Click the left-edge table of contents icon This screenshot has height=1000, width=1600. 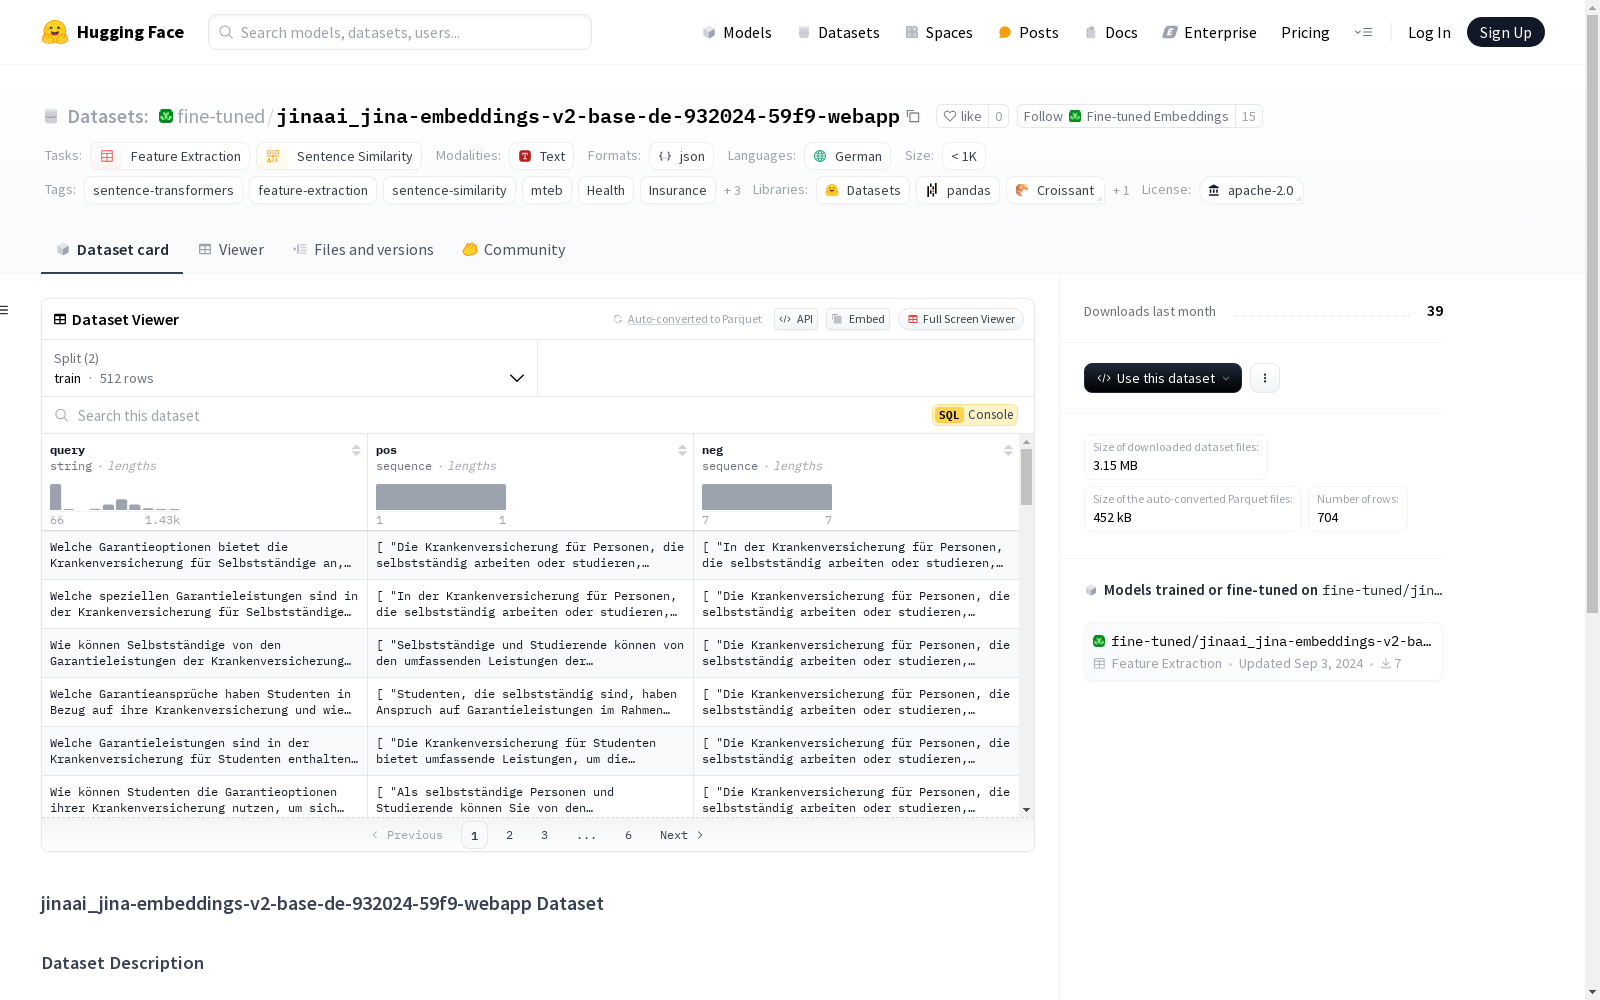click(4, 310)
